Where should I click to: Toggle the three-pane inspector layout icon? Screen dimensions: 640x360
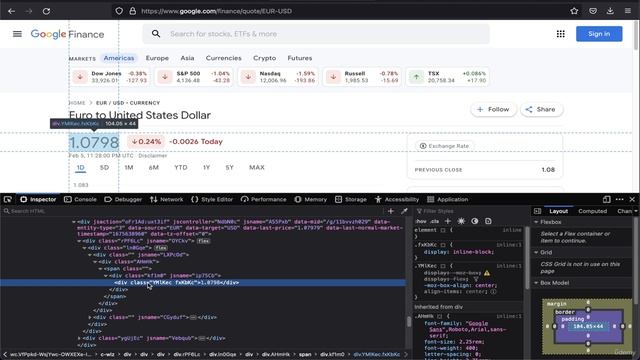click(537, 211)
